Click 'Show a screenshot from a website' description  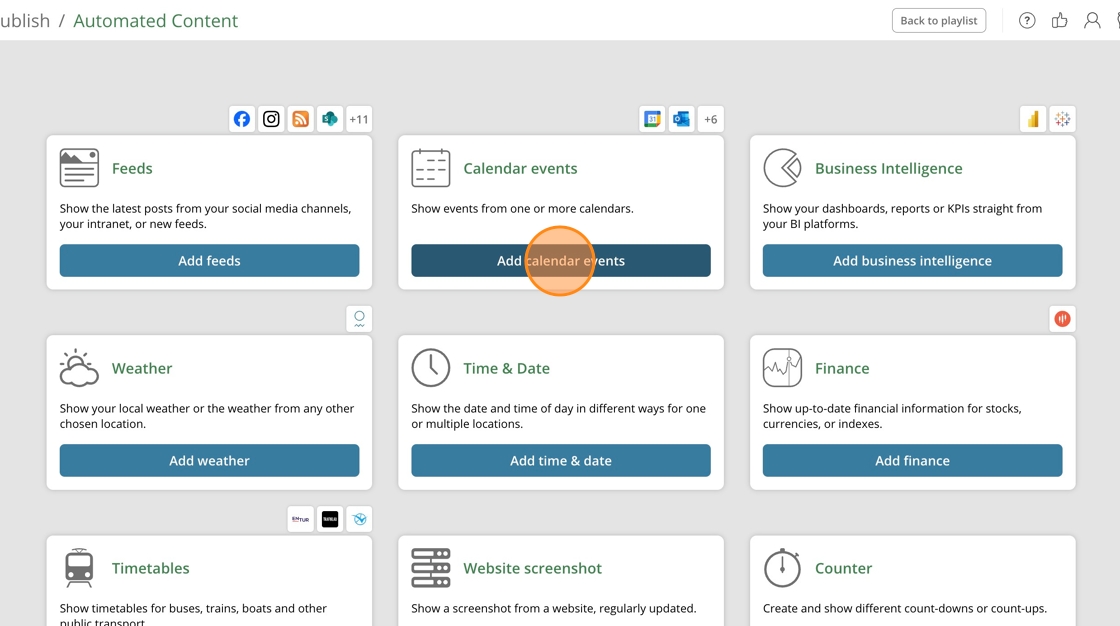point(554,609)
